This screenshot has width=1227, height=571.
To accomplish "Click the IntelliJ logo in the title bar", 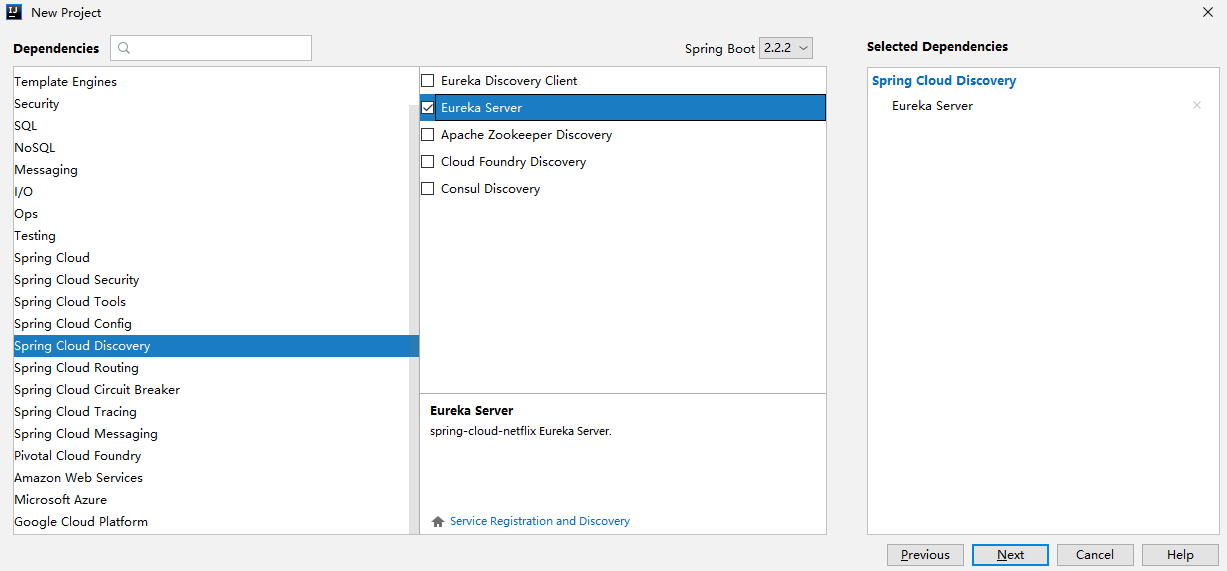I will (x=14, y=12).
